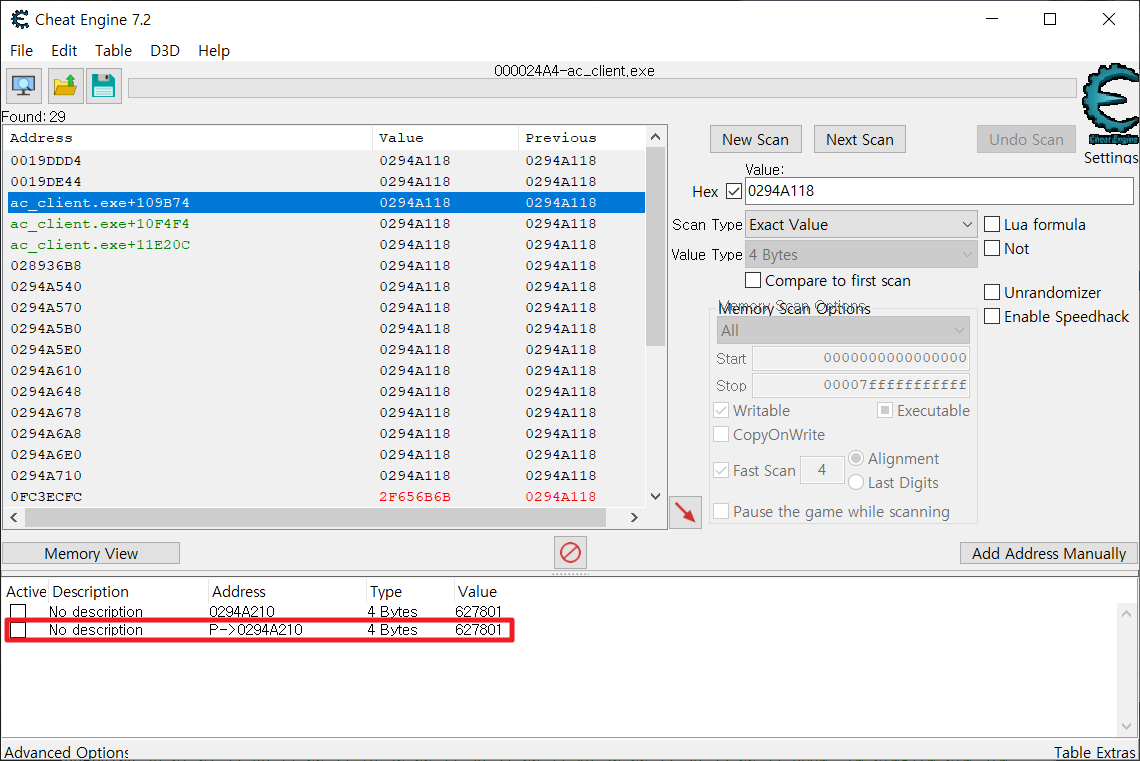Open the Scan Type dropdown
This screenshot has height=761, width=1140.
(x=861, y=225)
